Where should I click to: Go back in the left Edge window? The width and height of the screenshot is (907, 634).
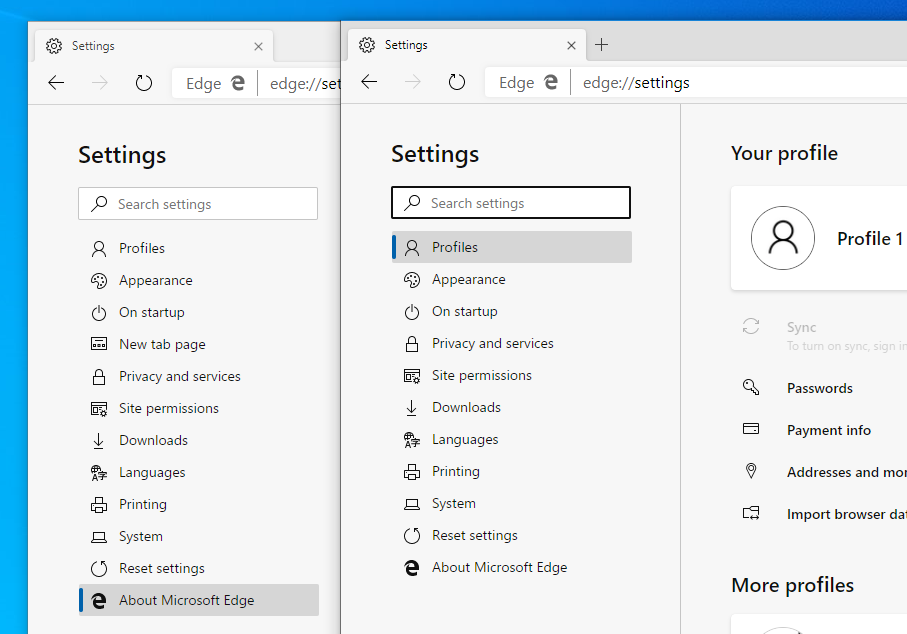pos(56,83)
